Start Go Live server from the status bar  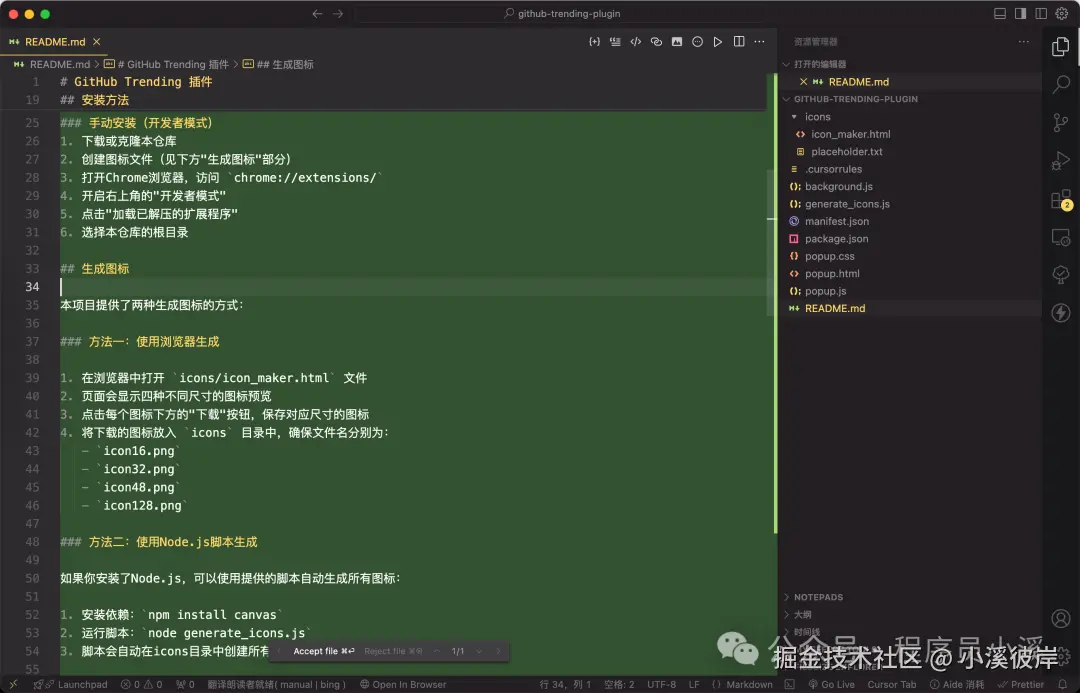830,684
